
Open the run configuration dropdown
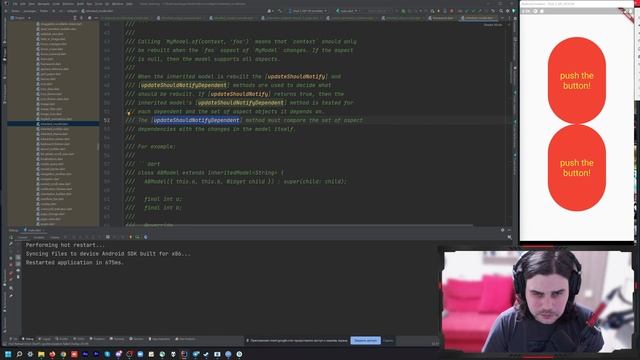[x=347, y=11]
